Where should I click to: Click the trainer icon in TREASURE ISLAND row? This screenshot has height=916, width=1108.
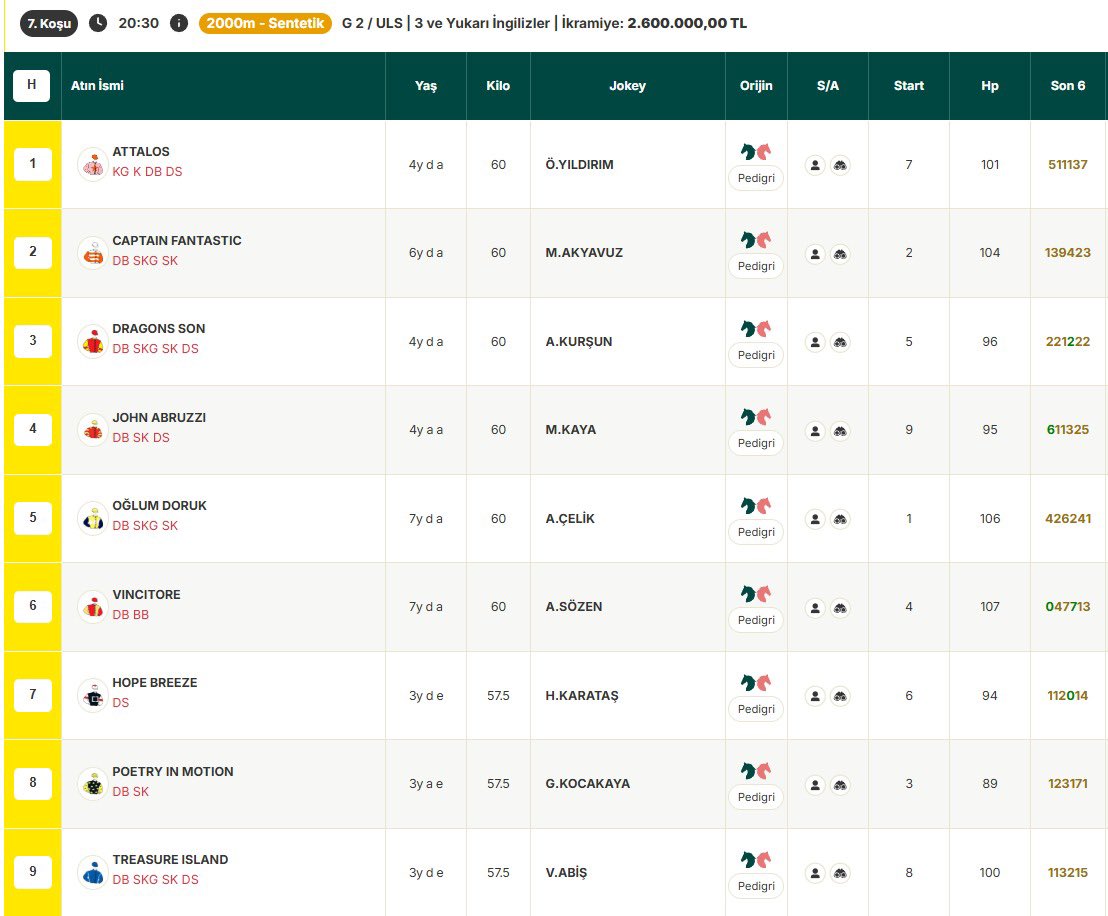pos(840,873)
